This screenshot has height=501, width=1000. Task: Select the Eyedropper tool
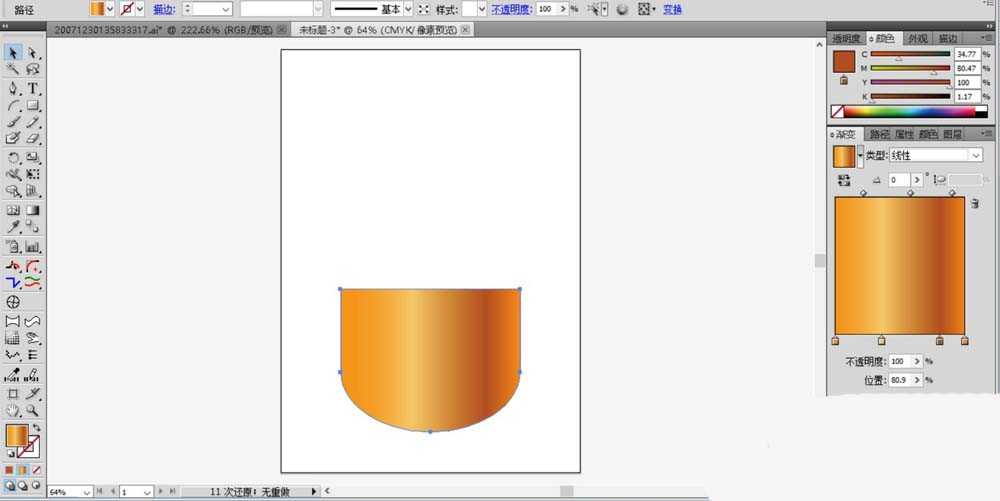tap(13, 227)
